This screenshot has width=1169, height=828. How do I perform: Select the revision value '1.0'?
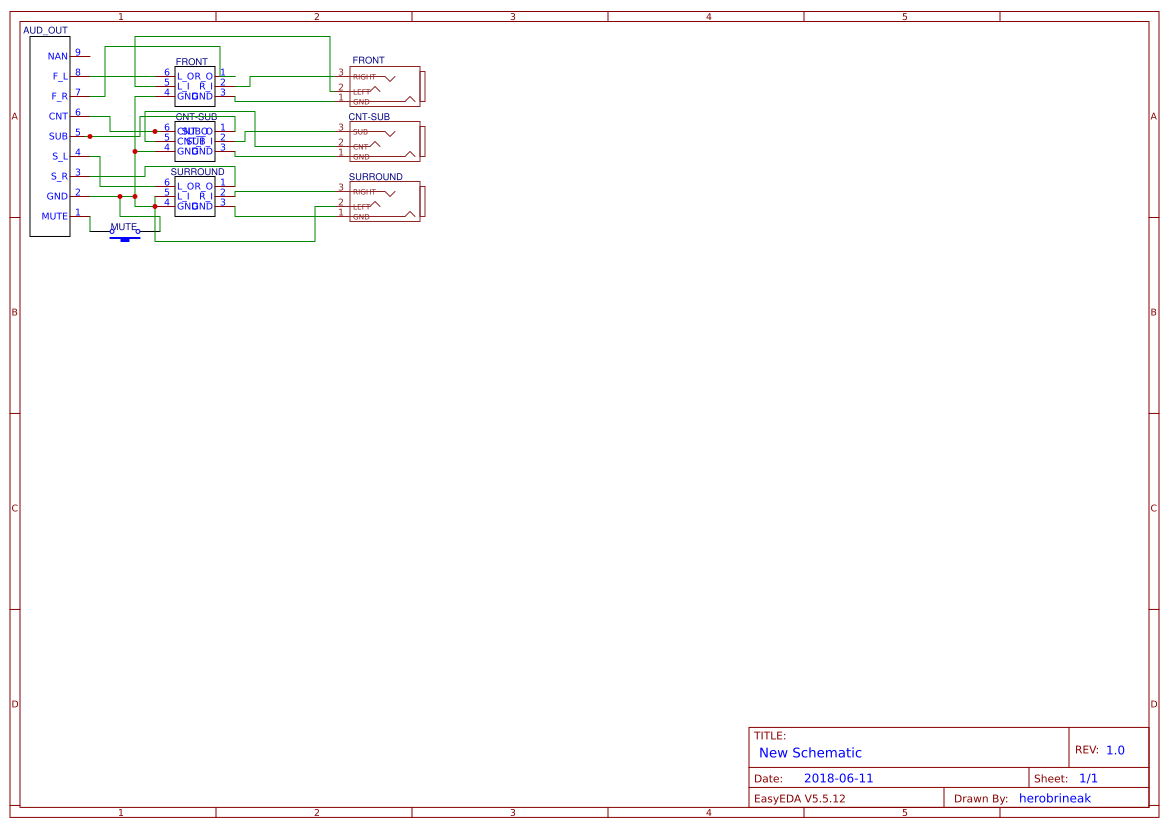[1115, 750]
